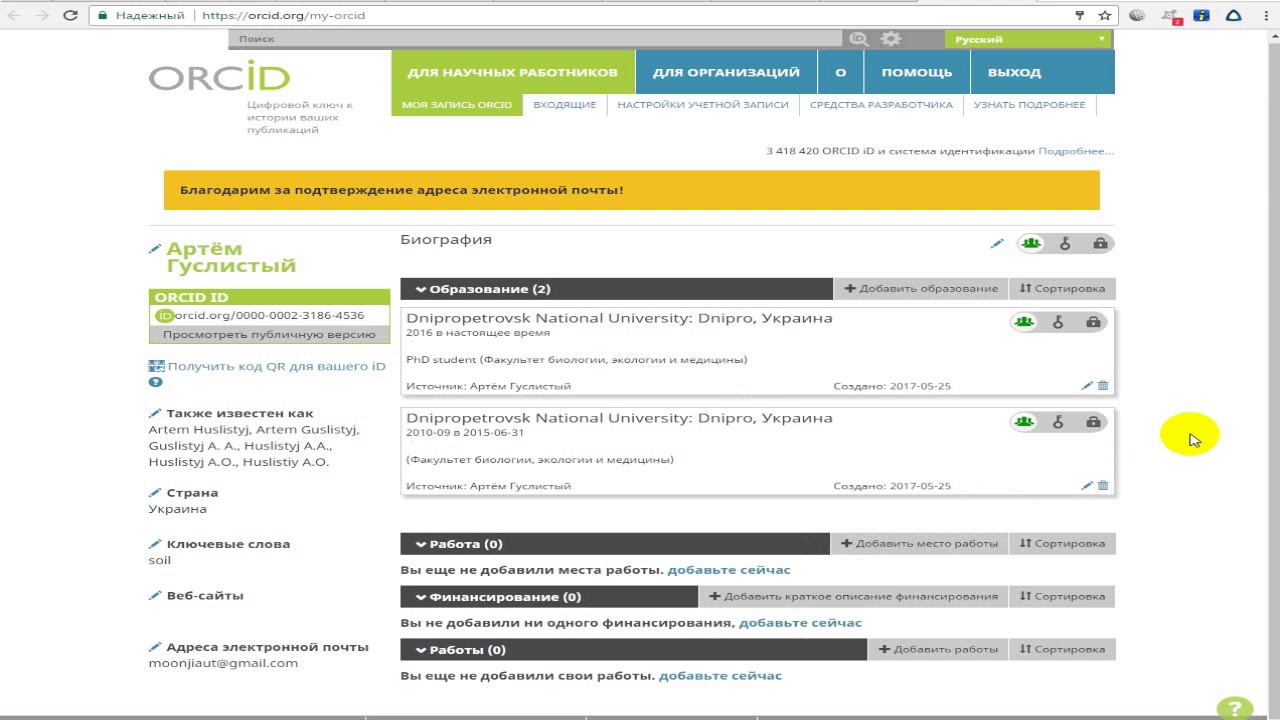1280x720 pixels.
Task: Click добавьте сейчас link under Работы
Action: coord(720,676)
